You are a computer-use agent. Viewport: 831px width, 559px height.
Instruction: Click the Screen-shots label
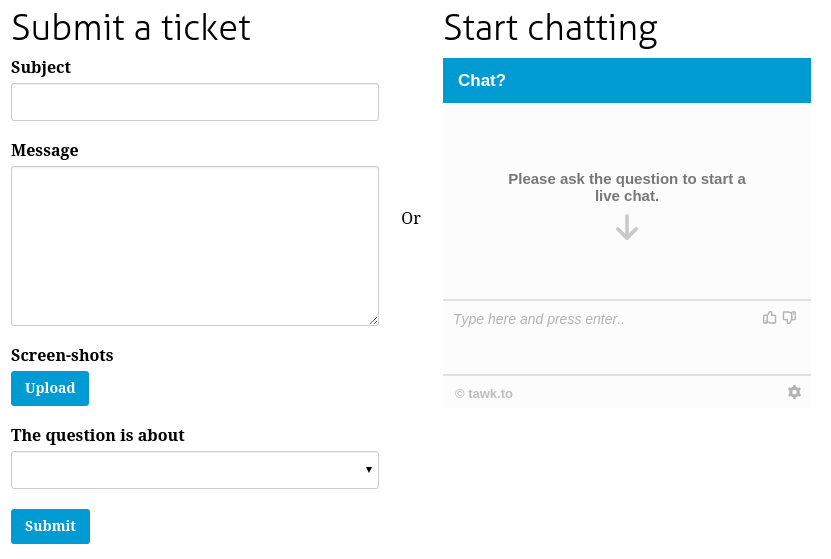coord(62,355)
